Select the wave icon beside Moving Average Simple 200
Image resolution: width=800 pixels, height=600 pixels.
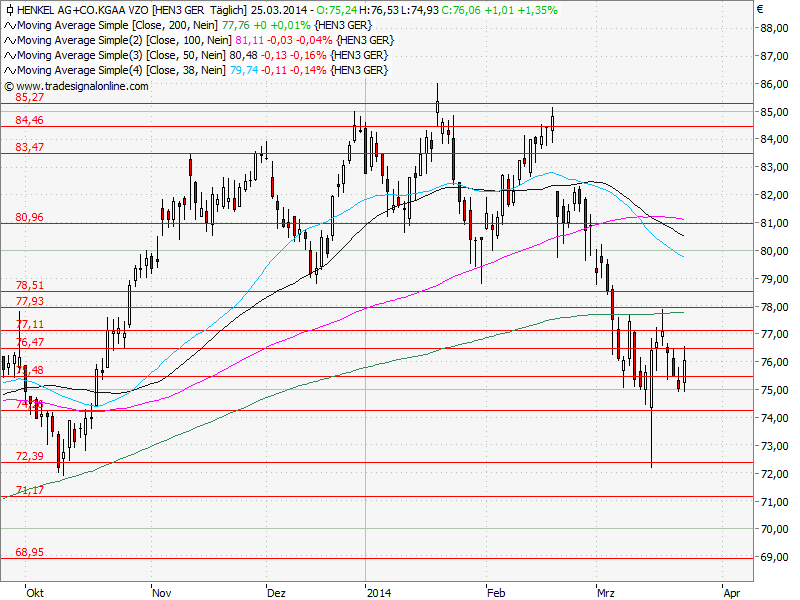coord(10,27)
